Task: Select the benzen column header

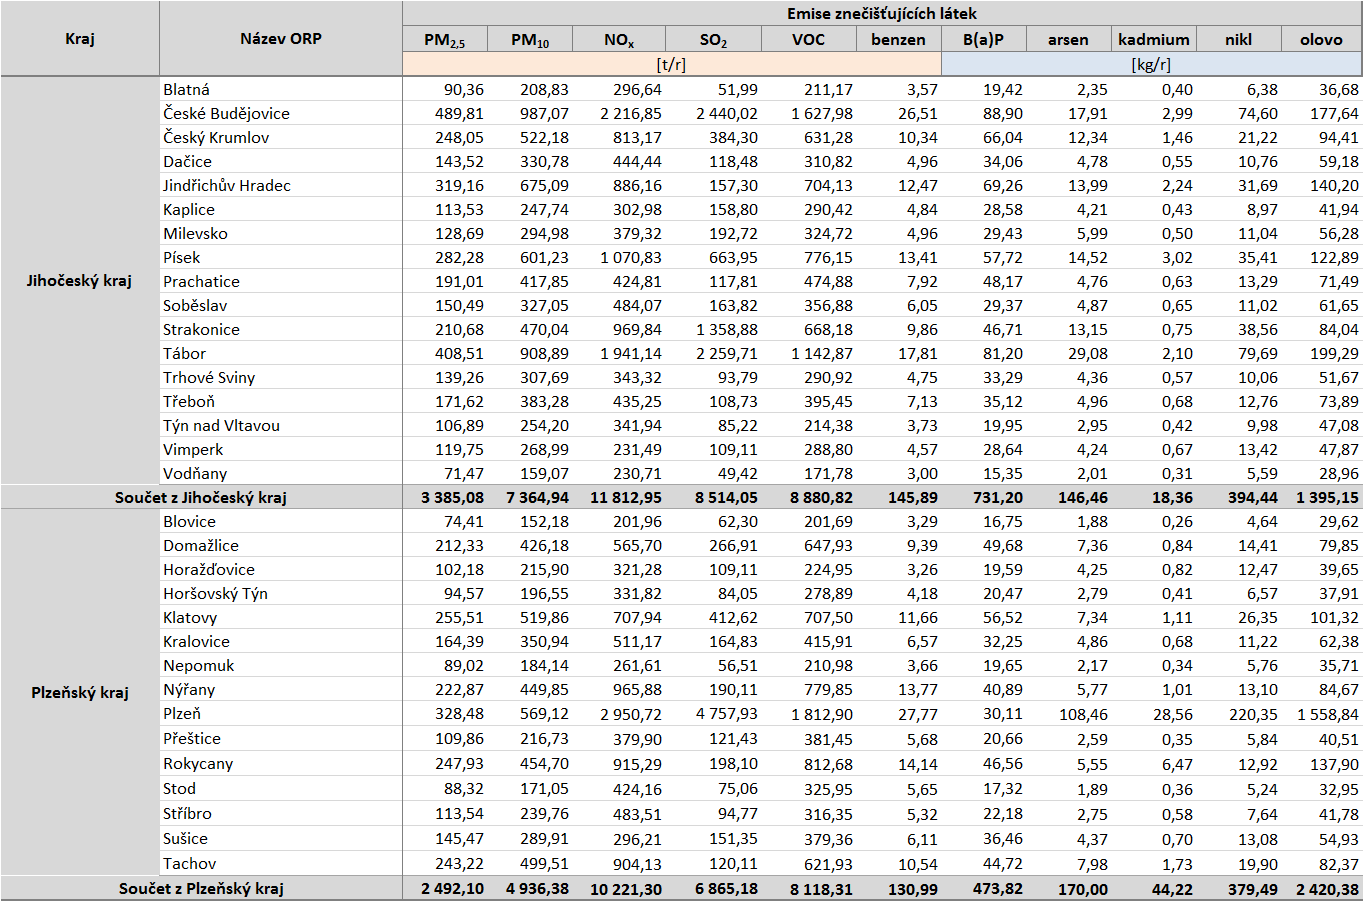Action: click(x=899, y=40)
